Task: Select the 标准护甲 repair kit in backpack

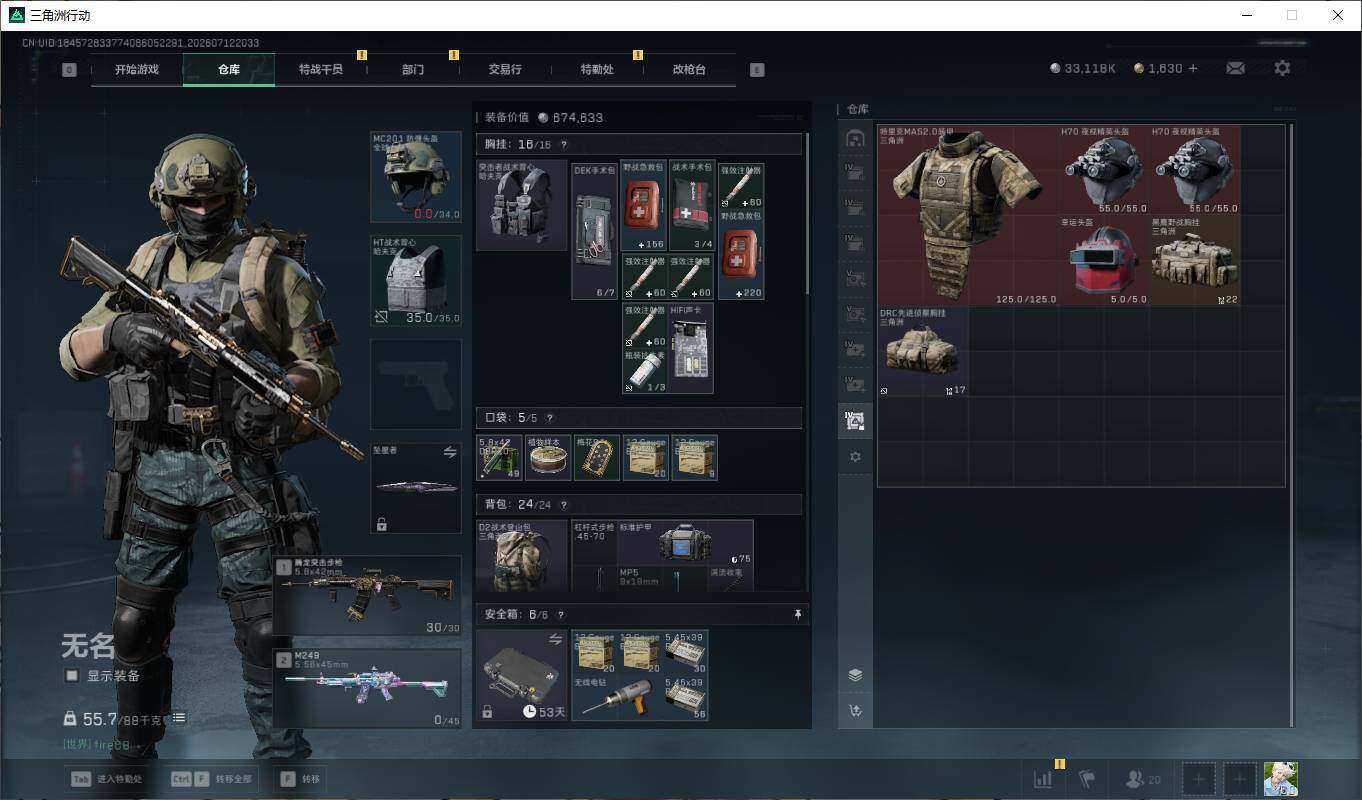Action: click(685, 543)
